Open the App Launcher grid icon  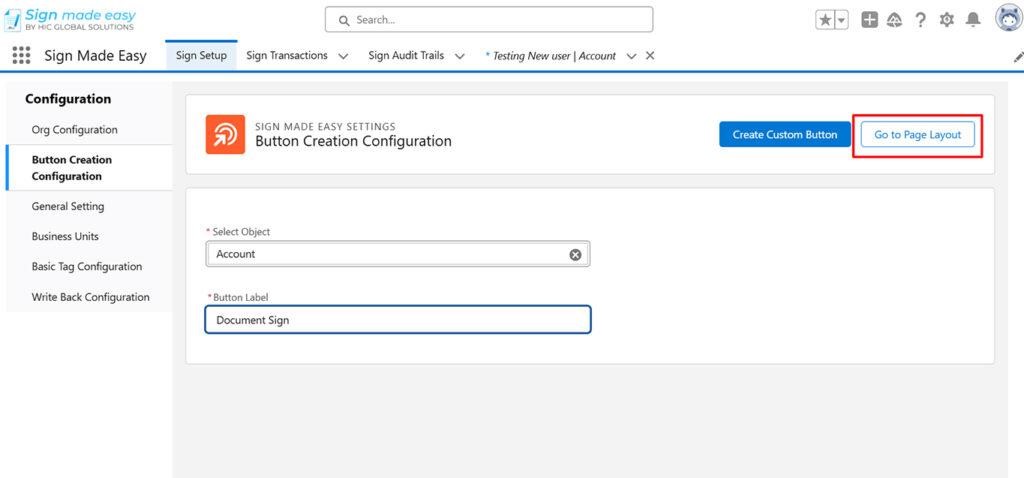21,56
